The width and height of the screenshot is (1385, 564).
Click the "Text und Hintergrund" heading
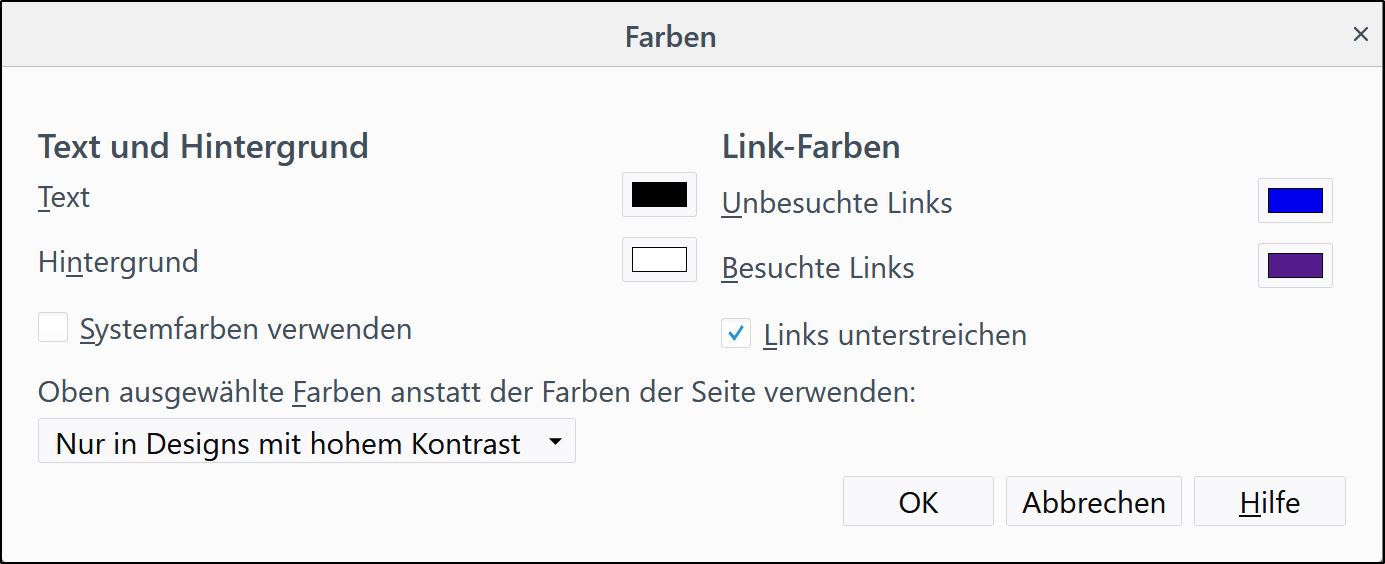click(x=203, y=147)
